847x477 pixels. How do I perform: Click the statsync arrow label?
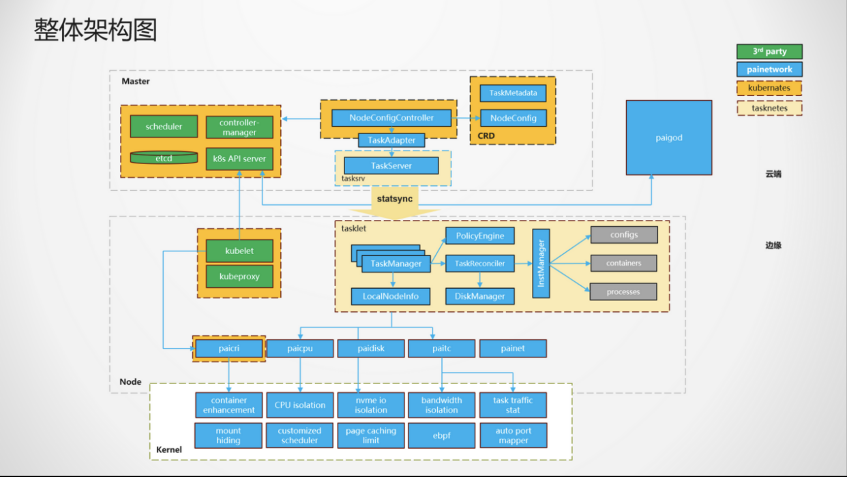pos(394,199)
